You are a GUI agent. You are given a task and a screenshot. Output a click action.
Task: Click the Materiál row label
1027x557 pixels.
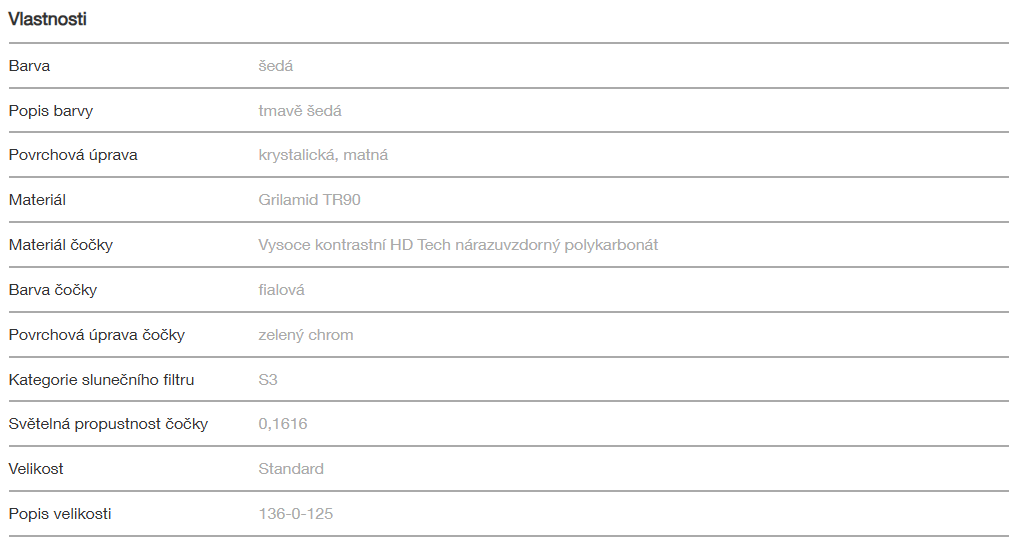click(37, 200)
